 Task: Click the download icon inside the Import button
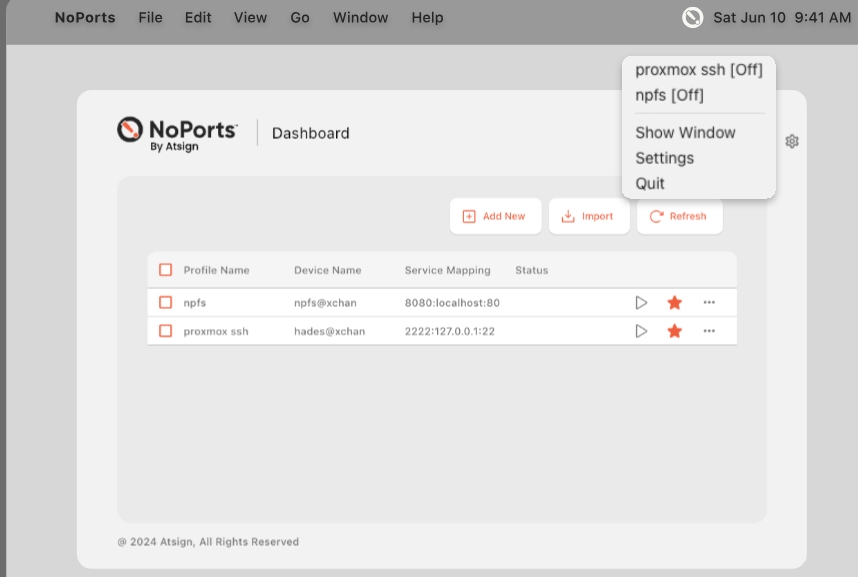tap(567, 216)
